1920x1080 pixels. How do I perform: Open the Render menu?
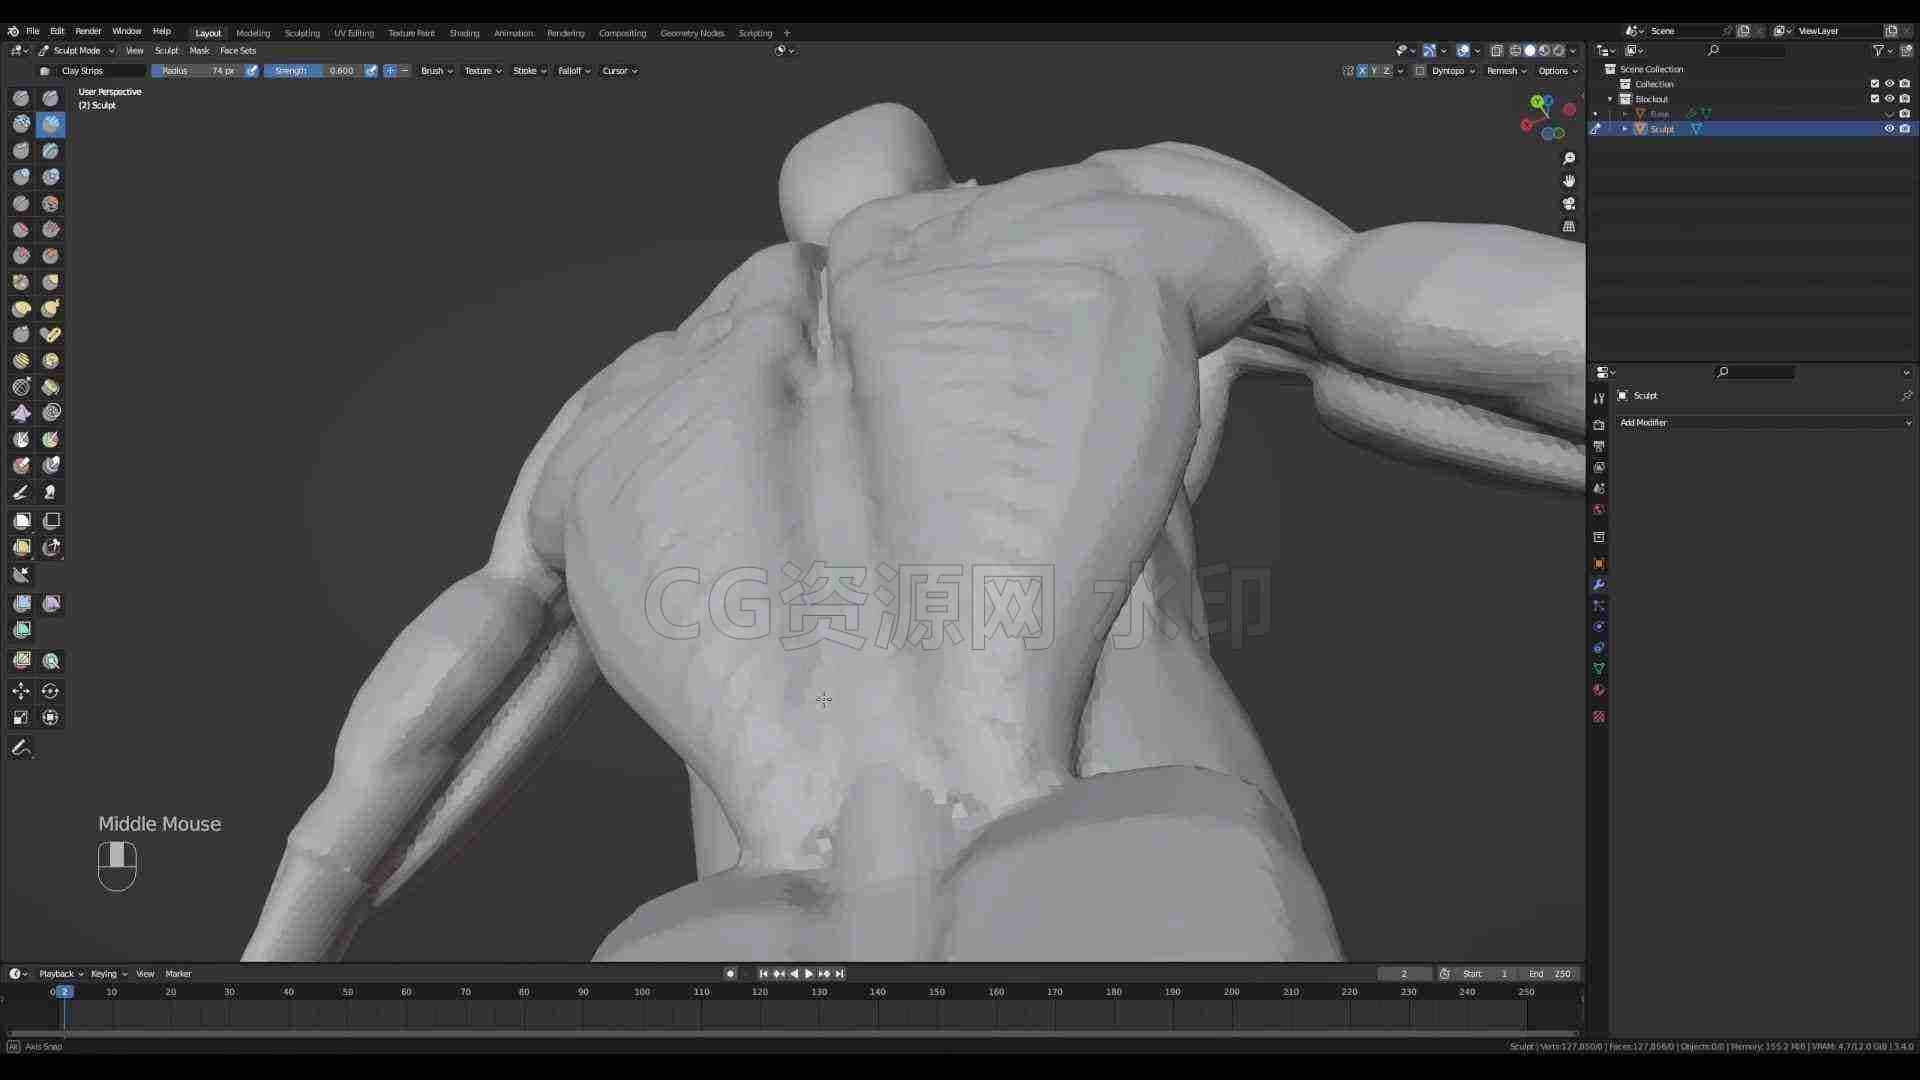pyautogui.click(x=88, y=32)
